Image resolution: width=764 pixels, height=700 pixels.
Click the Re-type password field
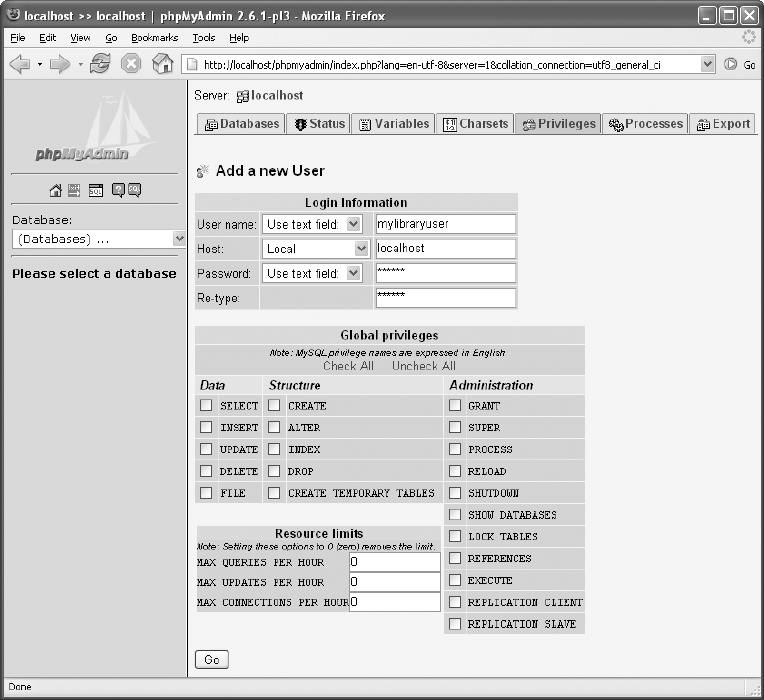(445, 298)
